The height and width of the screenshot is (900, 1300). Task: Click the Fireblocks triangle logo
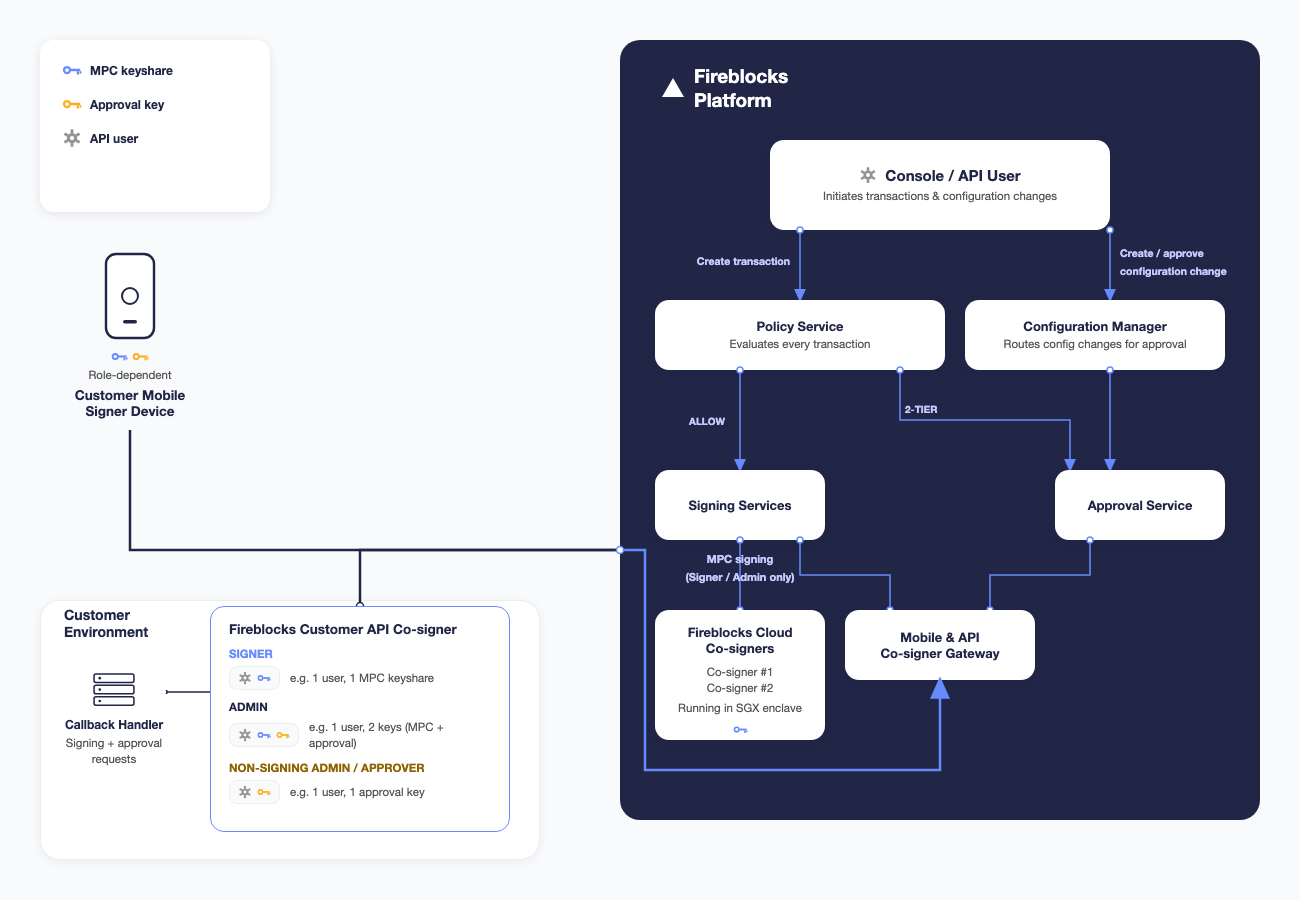(x=673, y=89)
